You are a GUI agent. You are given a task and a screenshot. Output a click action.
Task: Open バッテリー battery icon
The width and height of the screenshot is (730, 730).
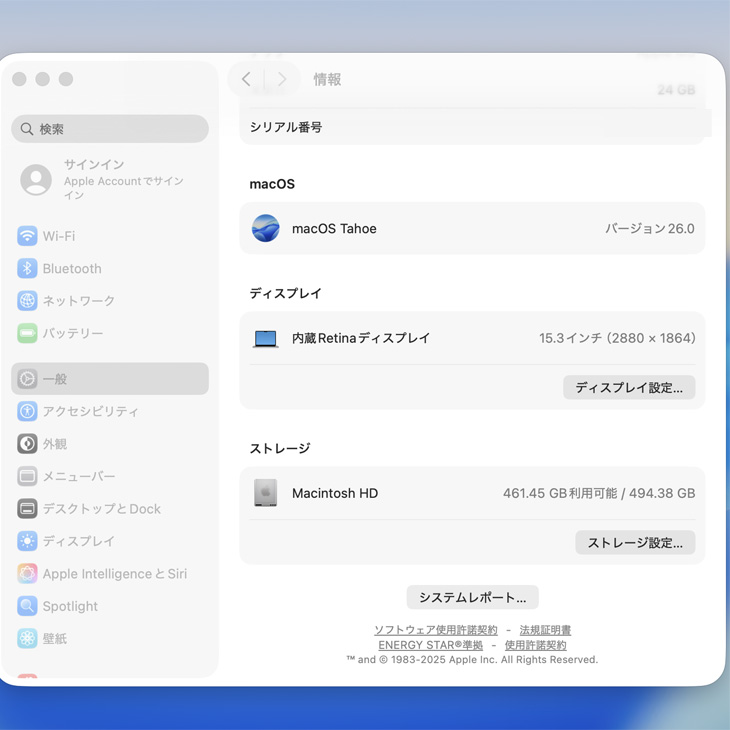tap(27, 333)
